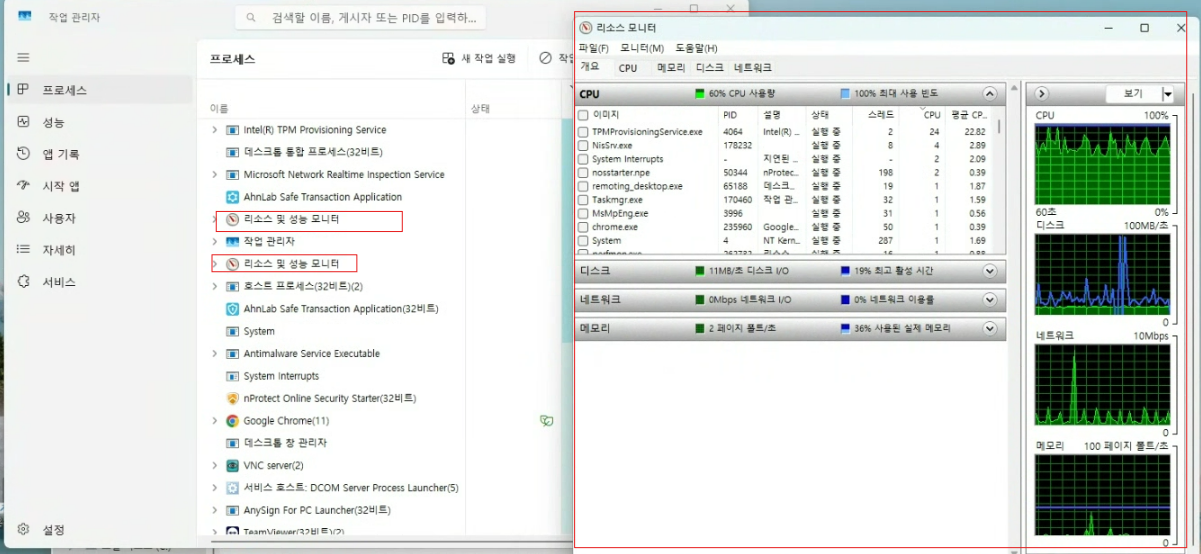Viewport: 1201px width, 554px height.
Task: Switch to the 디스크 tab in Resource Monitor
Action: pos(710,68)
